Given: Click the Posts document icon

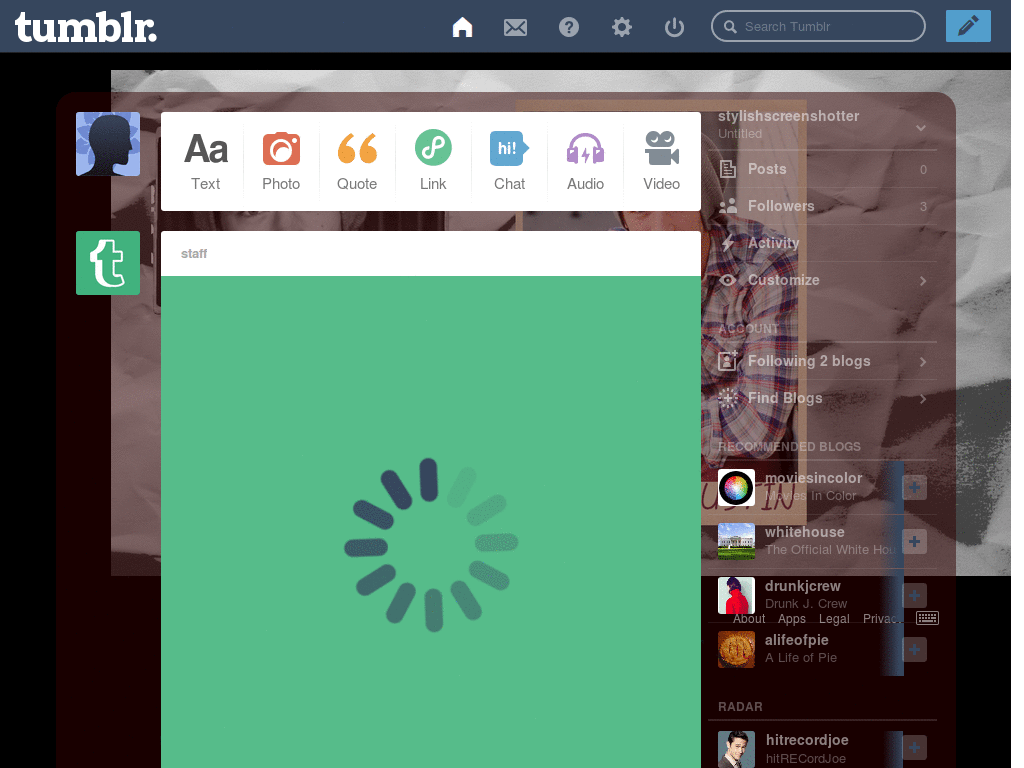Looking at the screenshot, I should click(x=728, y=169).
